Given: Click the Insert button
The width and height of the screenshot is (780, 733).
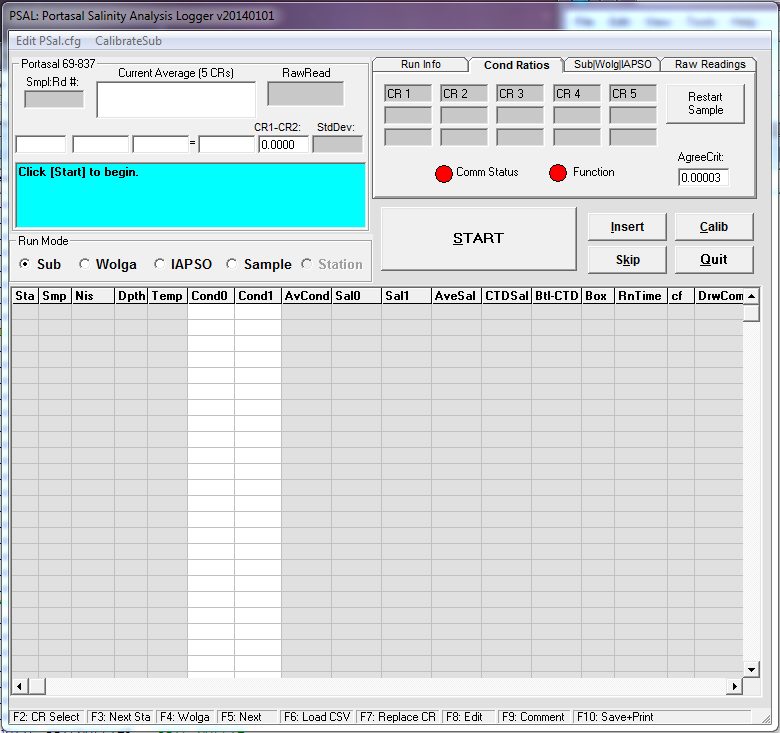Looking at the screenshot, I should point(627,227).
